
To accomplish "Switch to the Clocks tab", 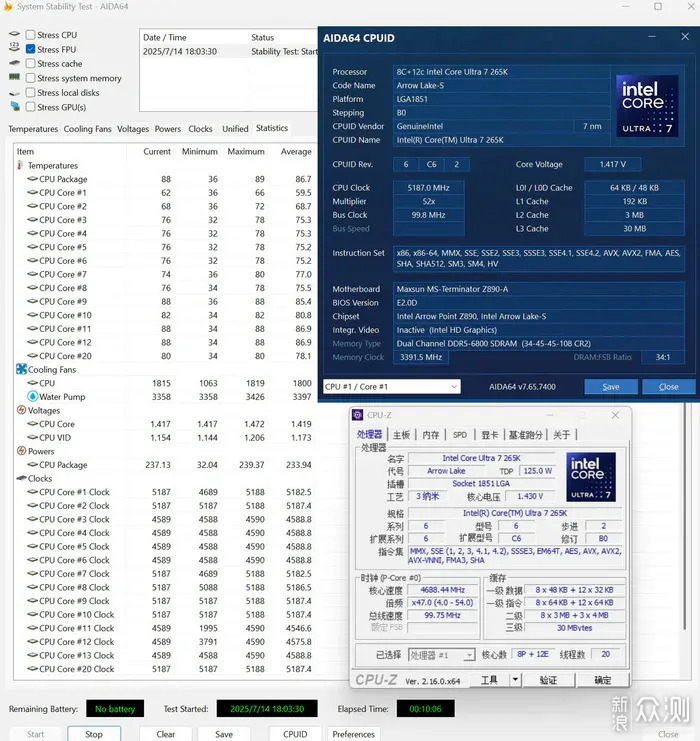I will [x=200, y=129].
